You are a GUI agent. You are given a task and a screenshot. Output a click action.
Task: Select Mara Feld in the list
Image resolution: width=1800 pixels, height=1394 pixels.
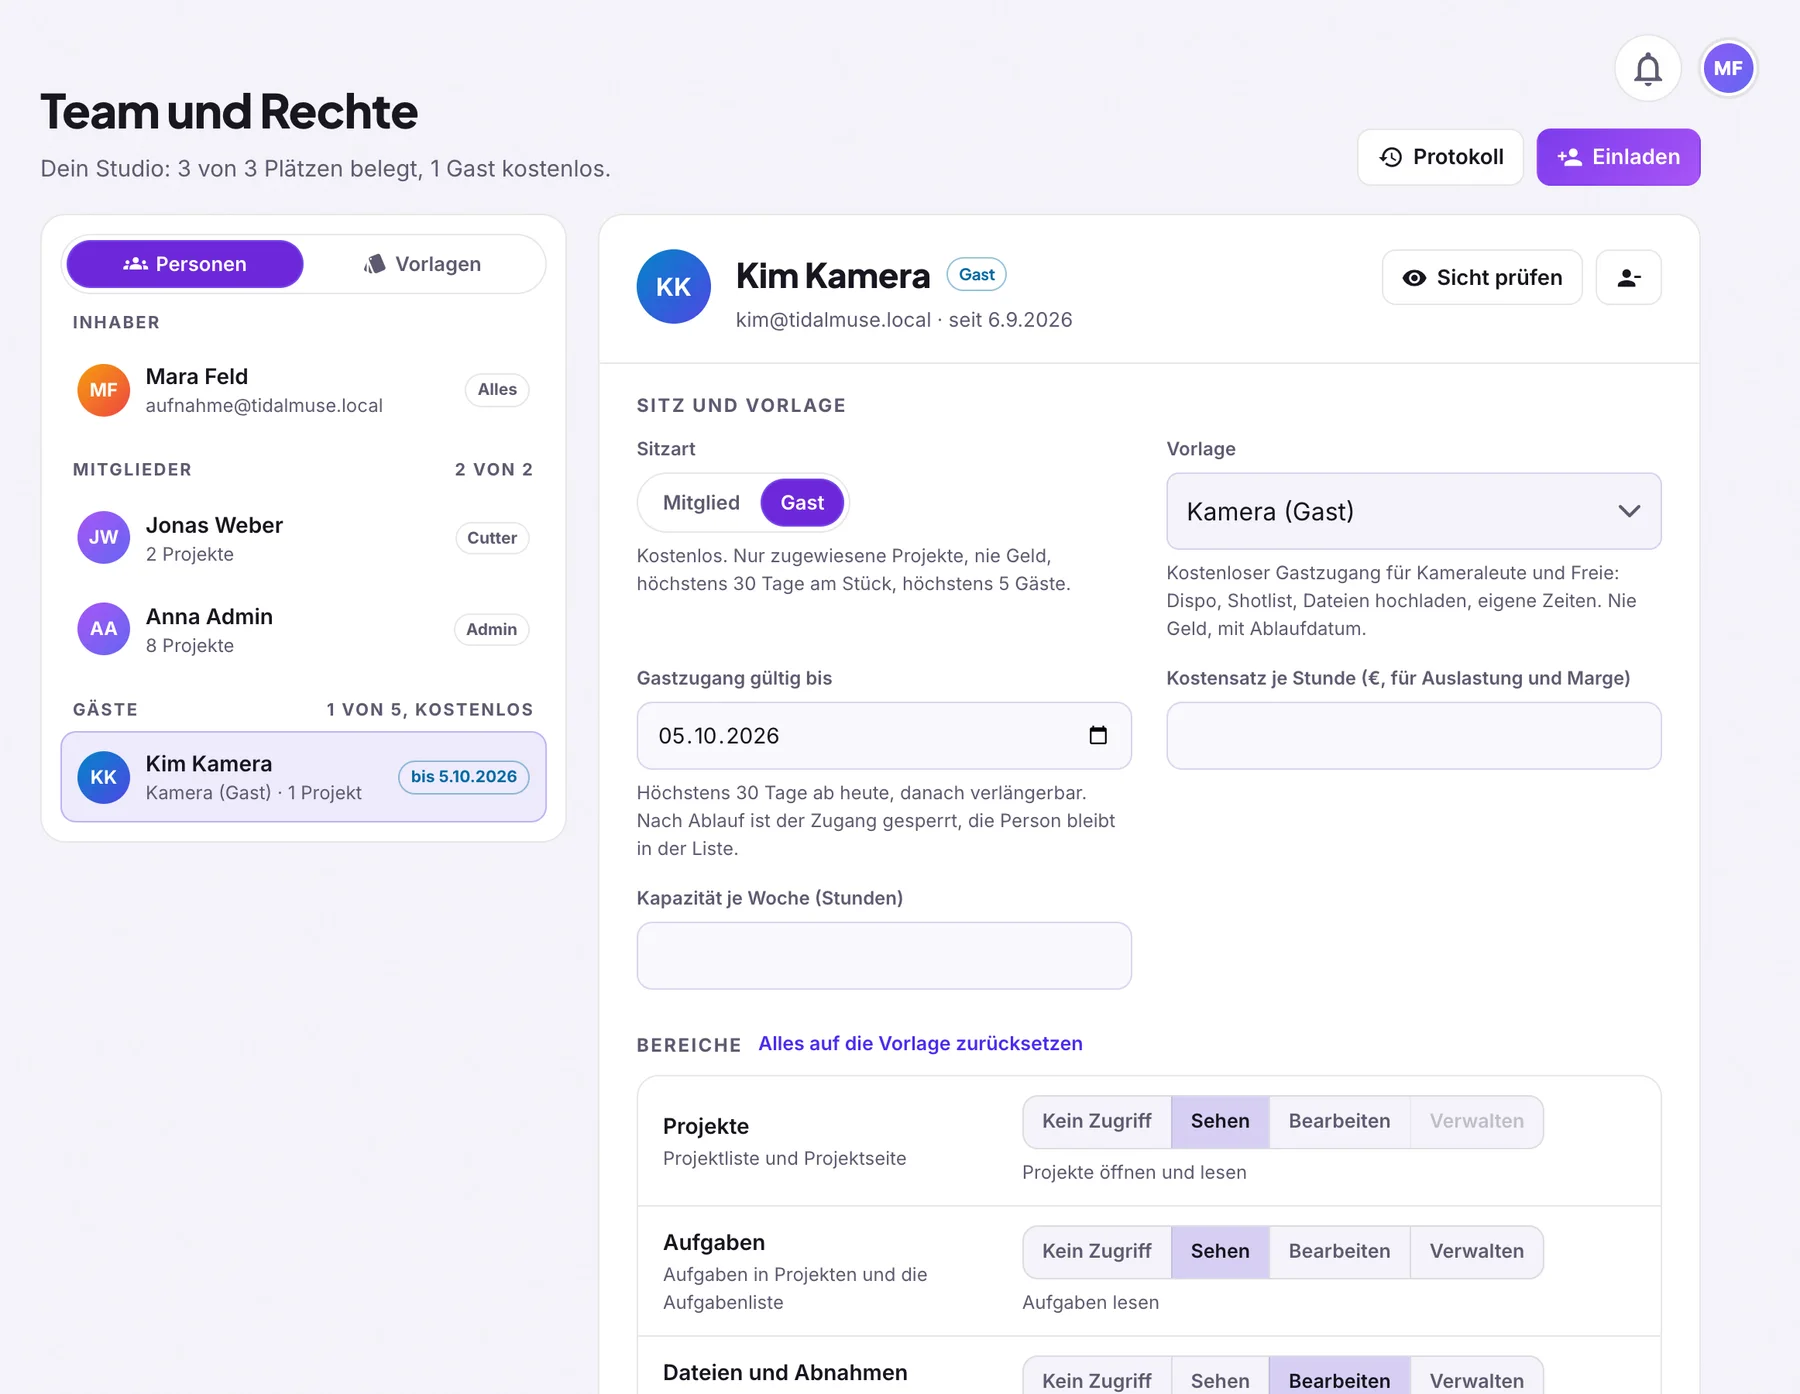click(303, 390)
